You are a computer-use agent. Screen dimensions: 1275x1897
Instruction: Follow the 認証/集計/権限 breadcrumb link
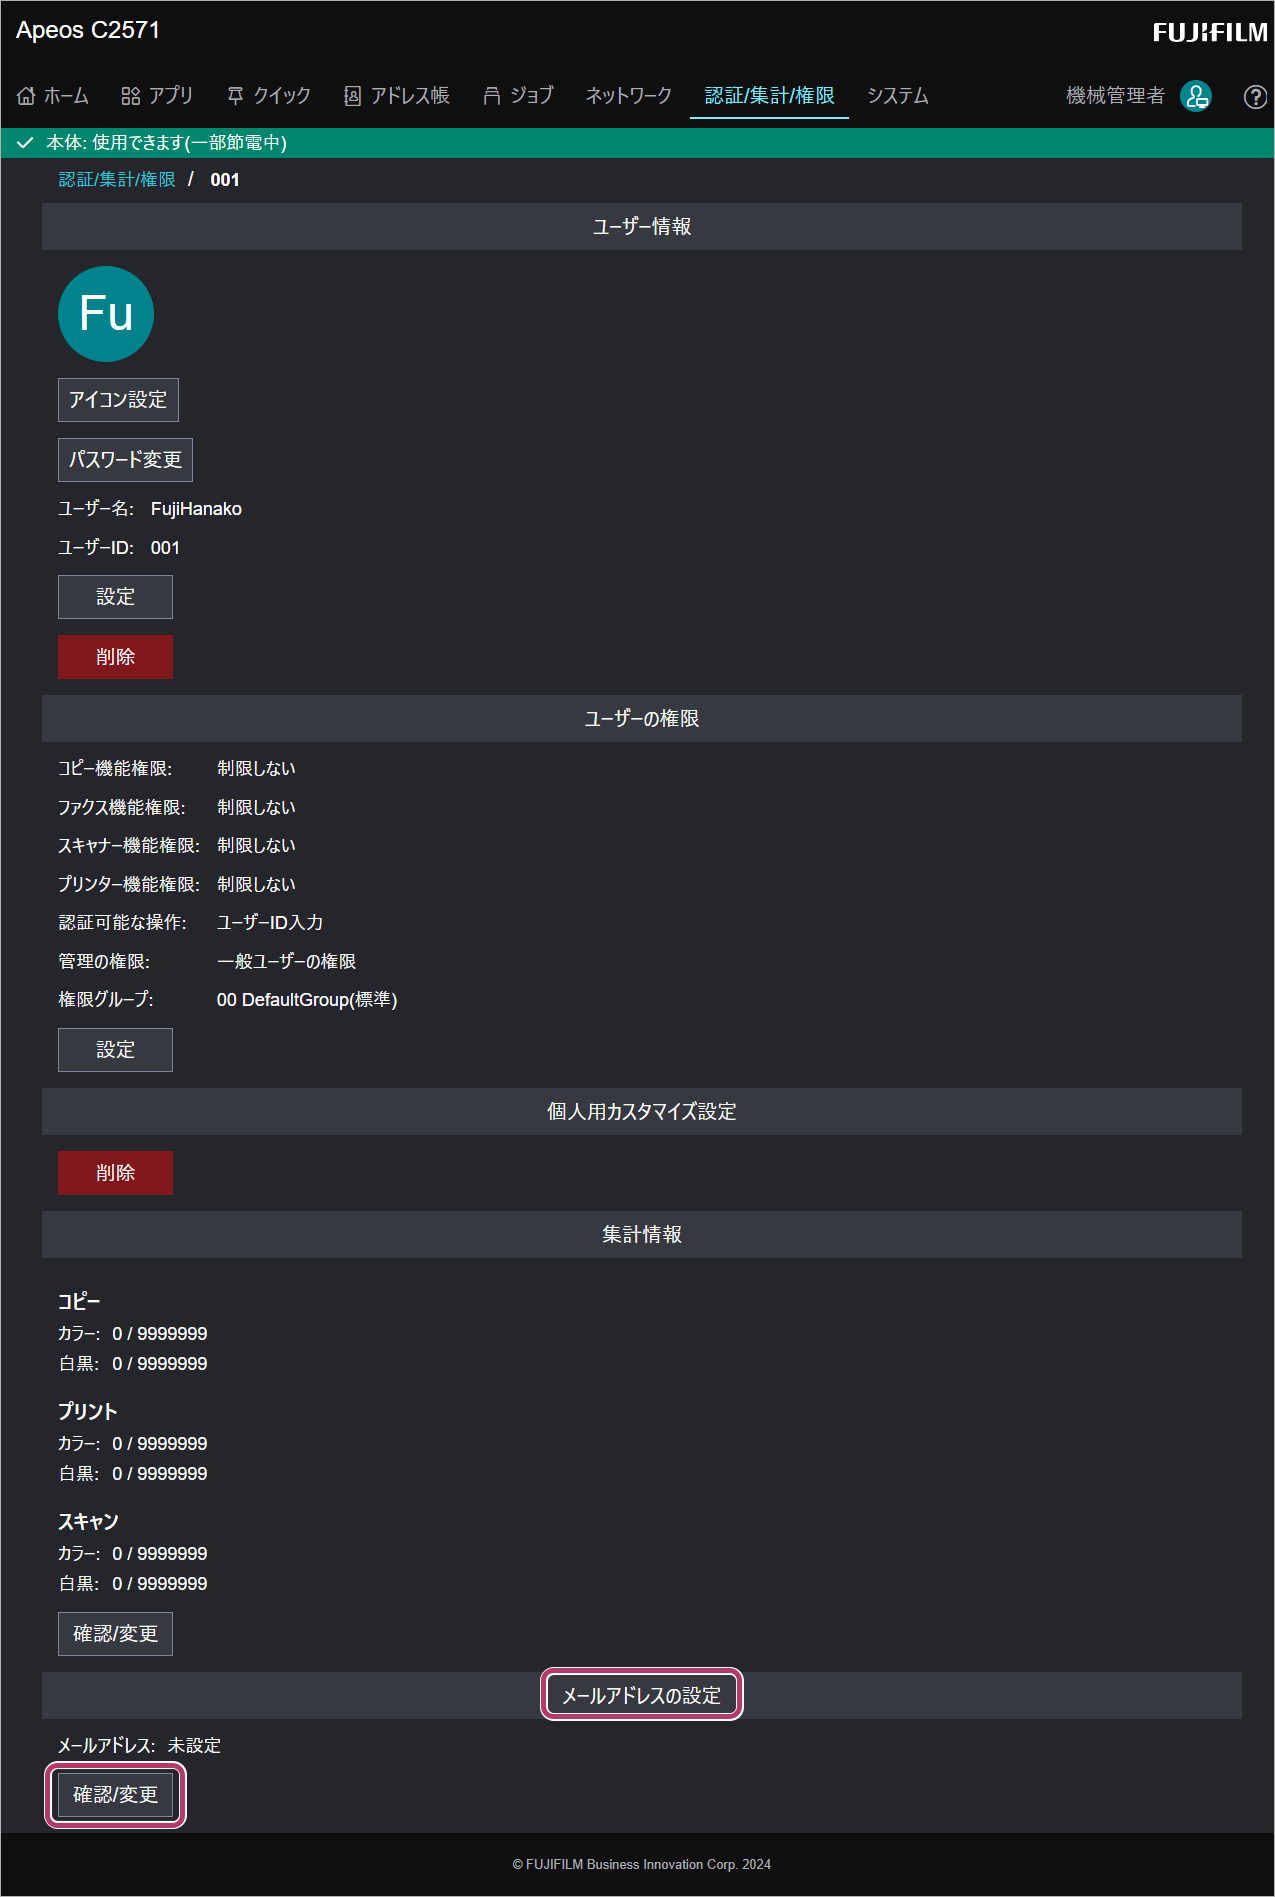point(117,180)
